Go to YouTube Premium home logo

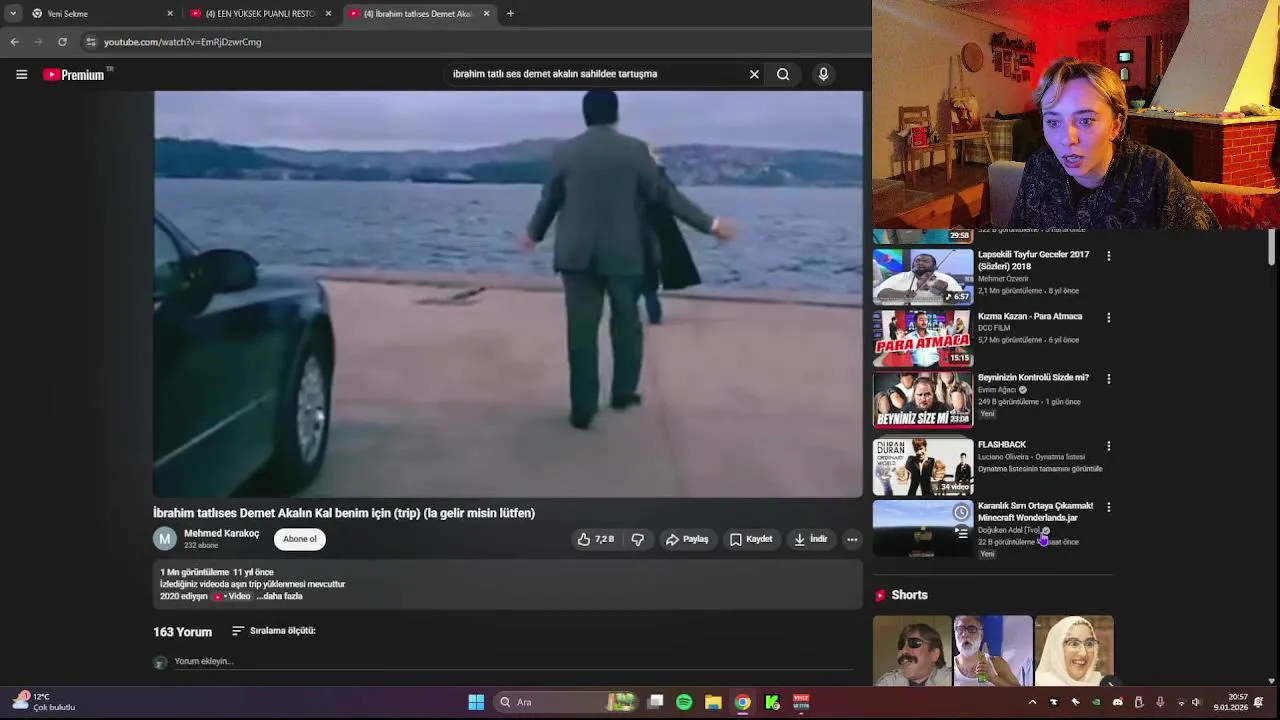pos(74,74)
